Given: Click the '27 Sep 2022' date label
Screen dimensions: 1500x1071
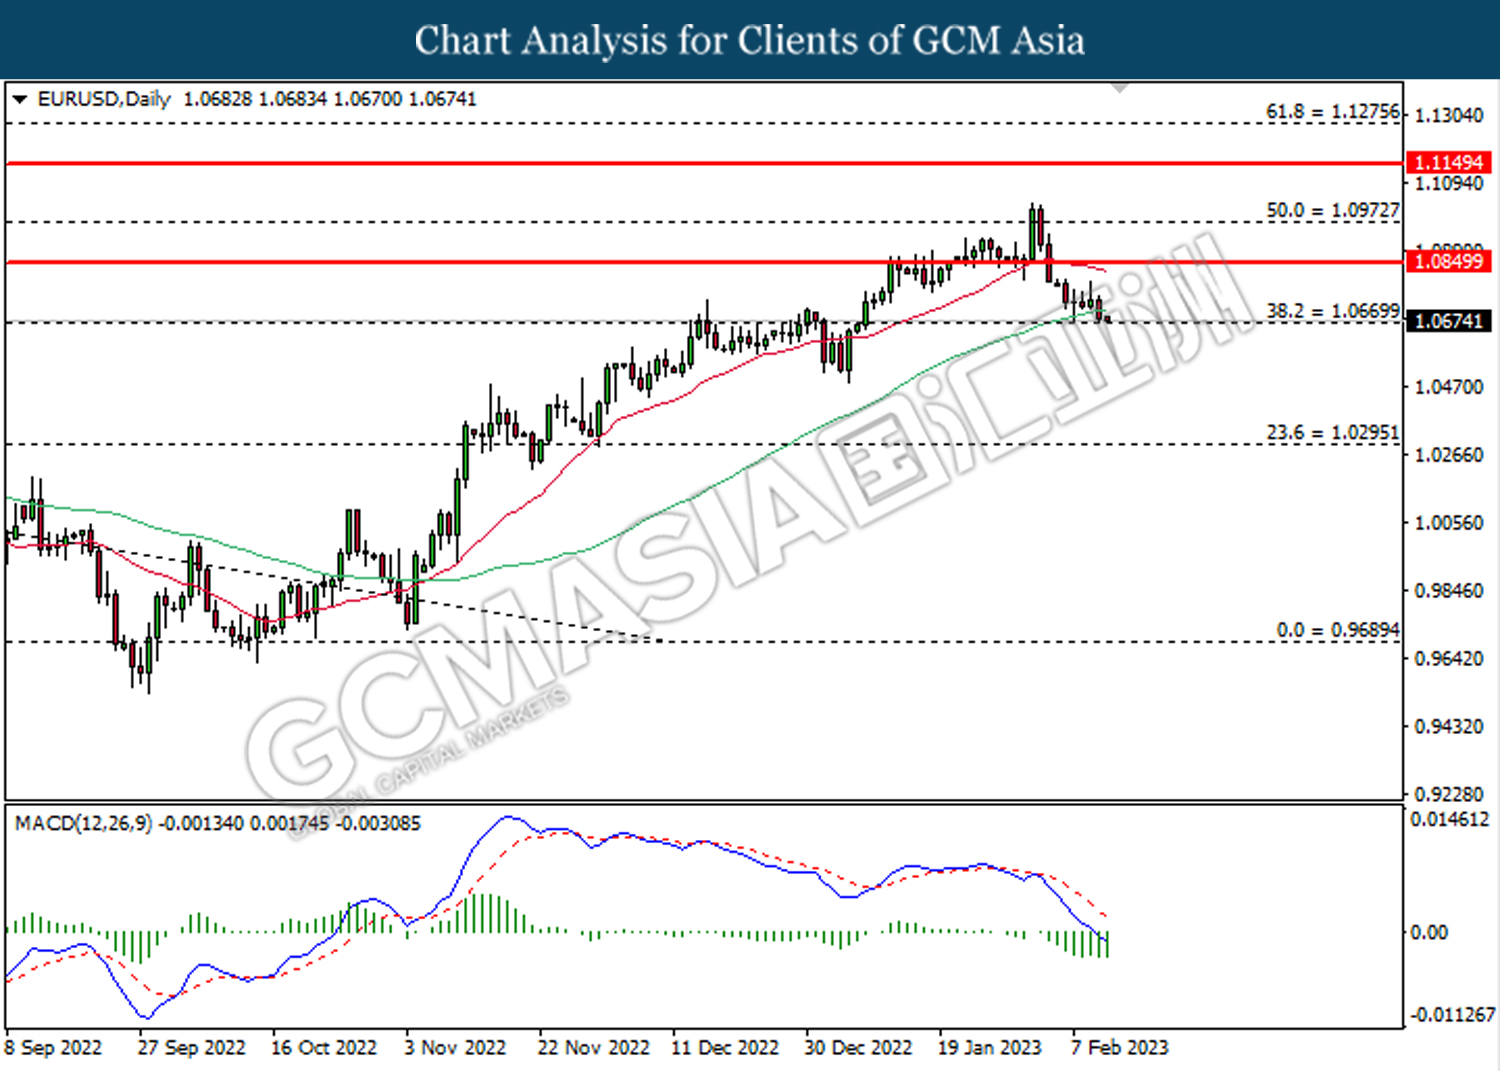Looking at the screenshot, I should [191, 1048].
